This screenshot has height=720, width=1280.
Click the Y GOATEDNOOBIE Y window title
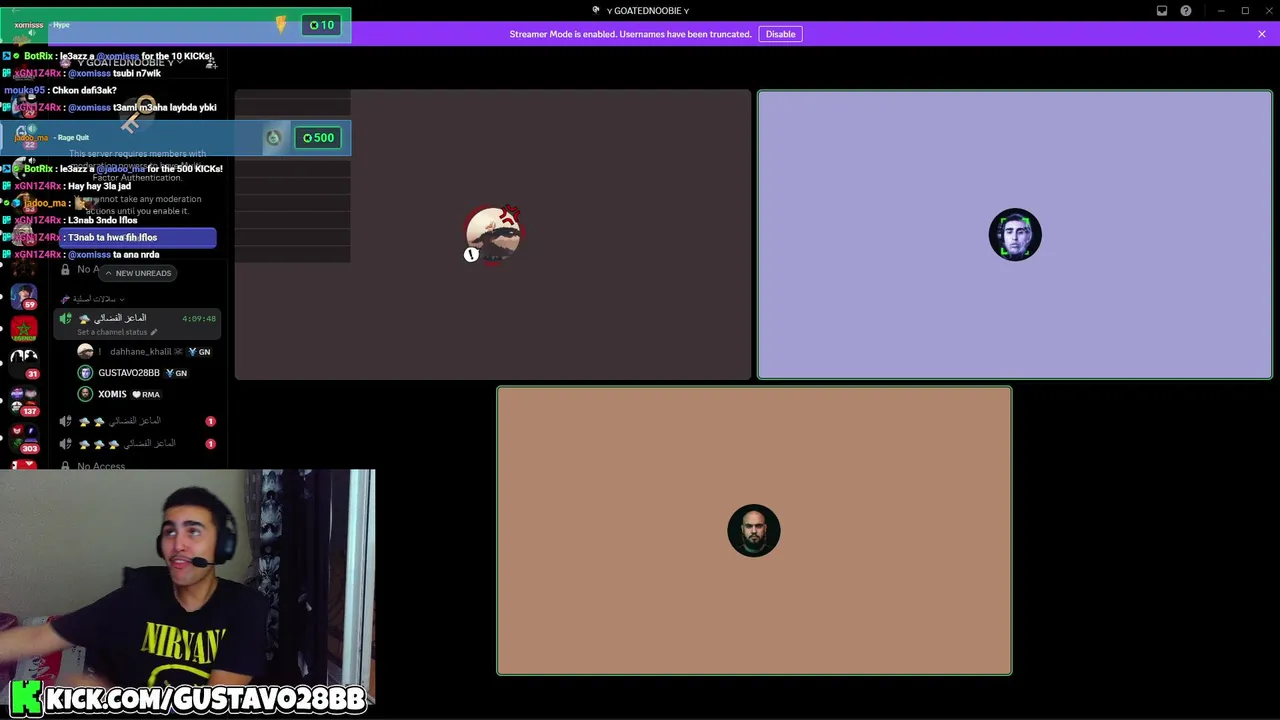coord(647,11)
